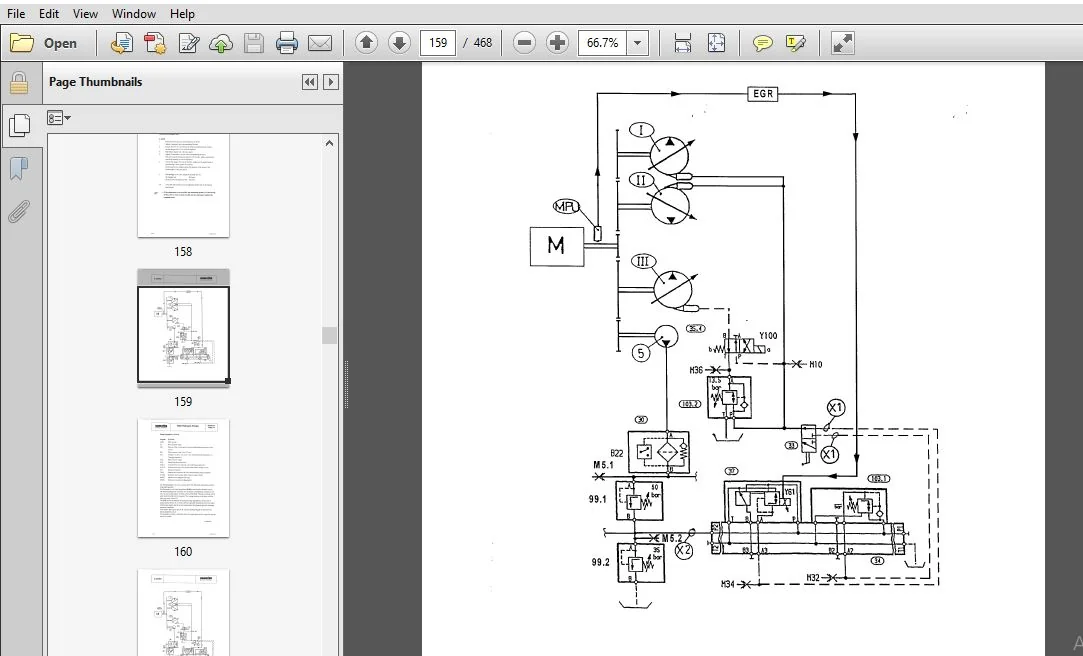Open the File menu
Viewport: 1083px width, 656px height.
[16, 13]
